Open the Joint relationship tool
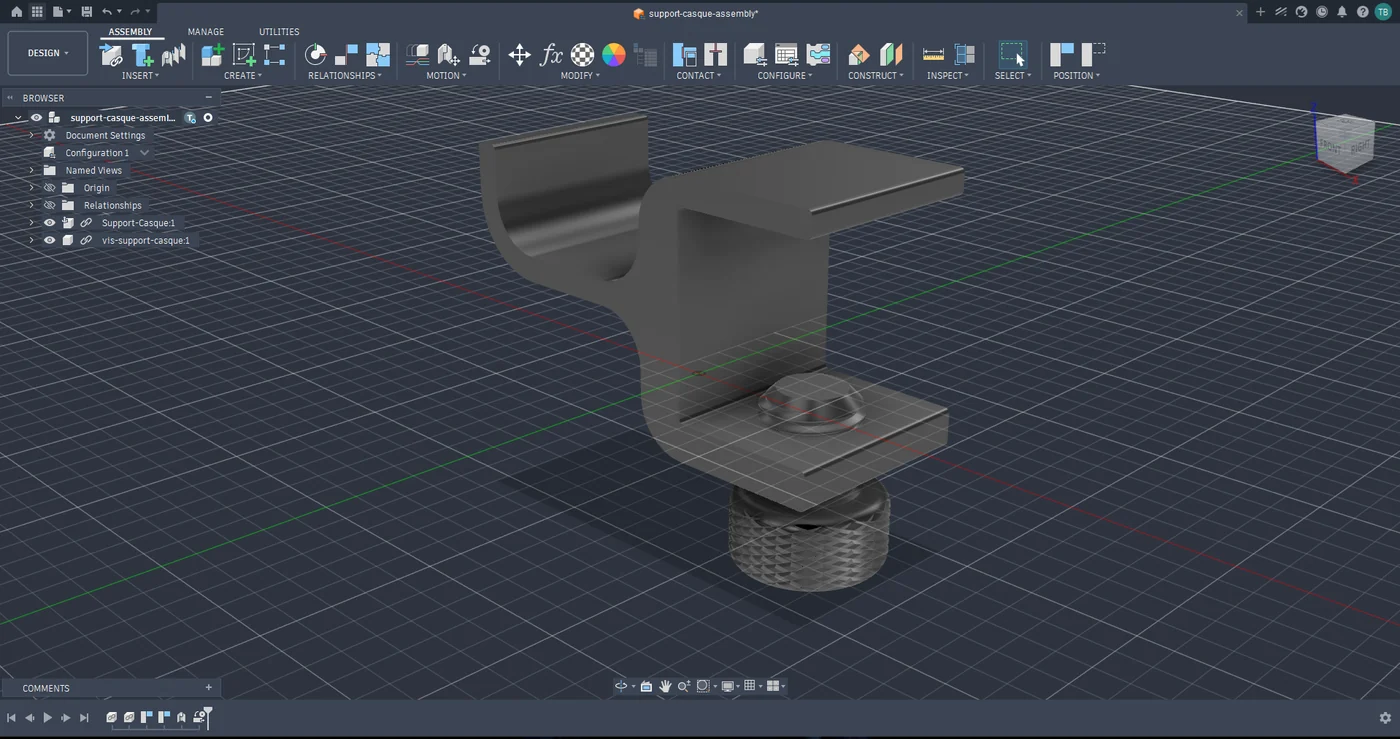 click(x=316, y=54)
